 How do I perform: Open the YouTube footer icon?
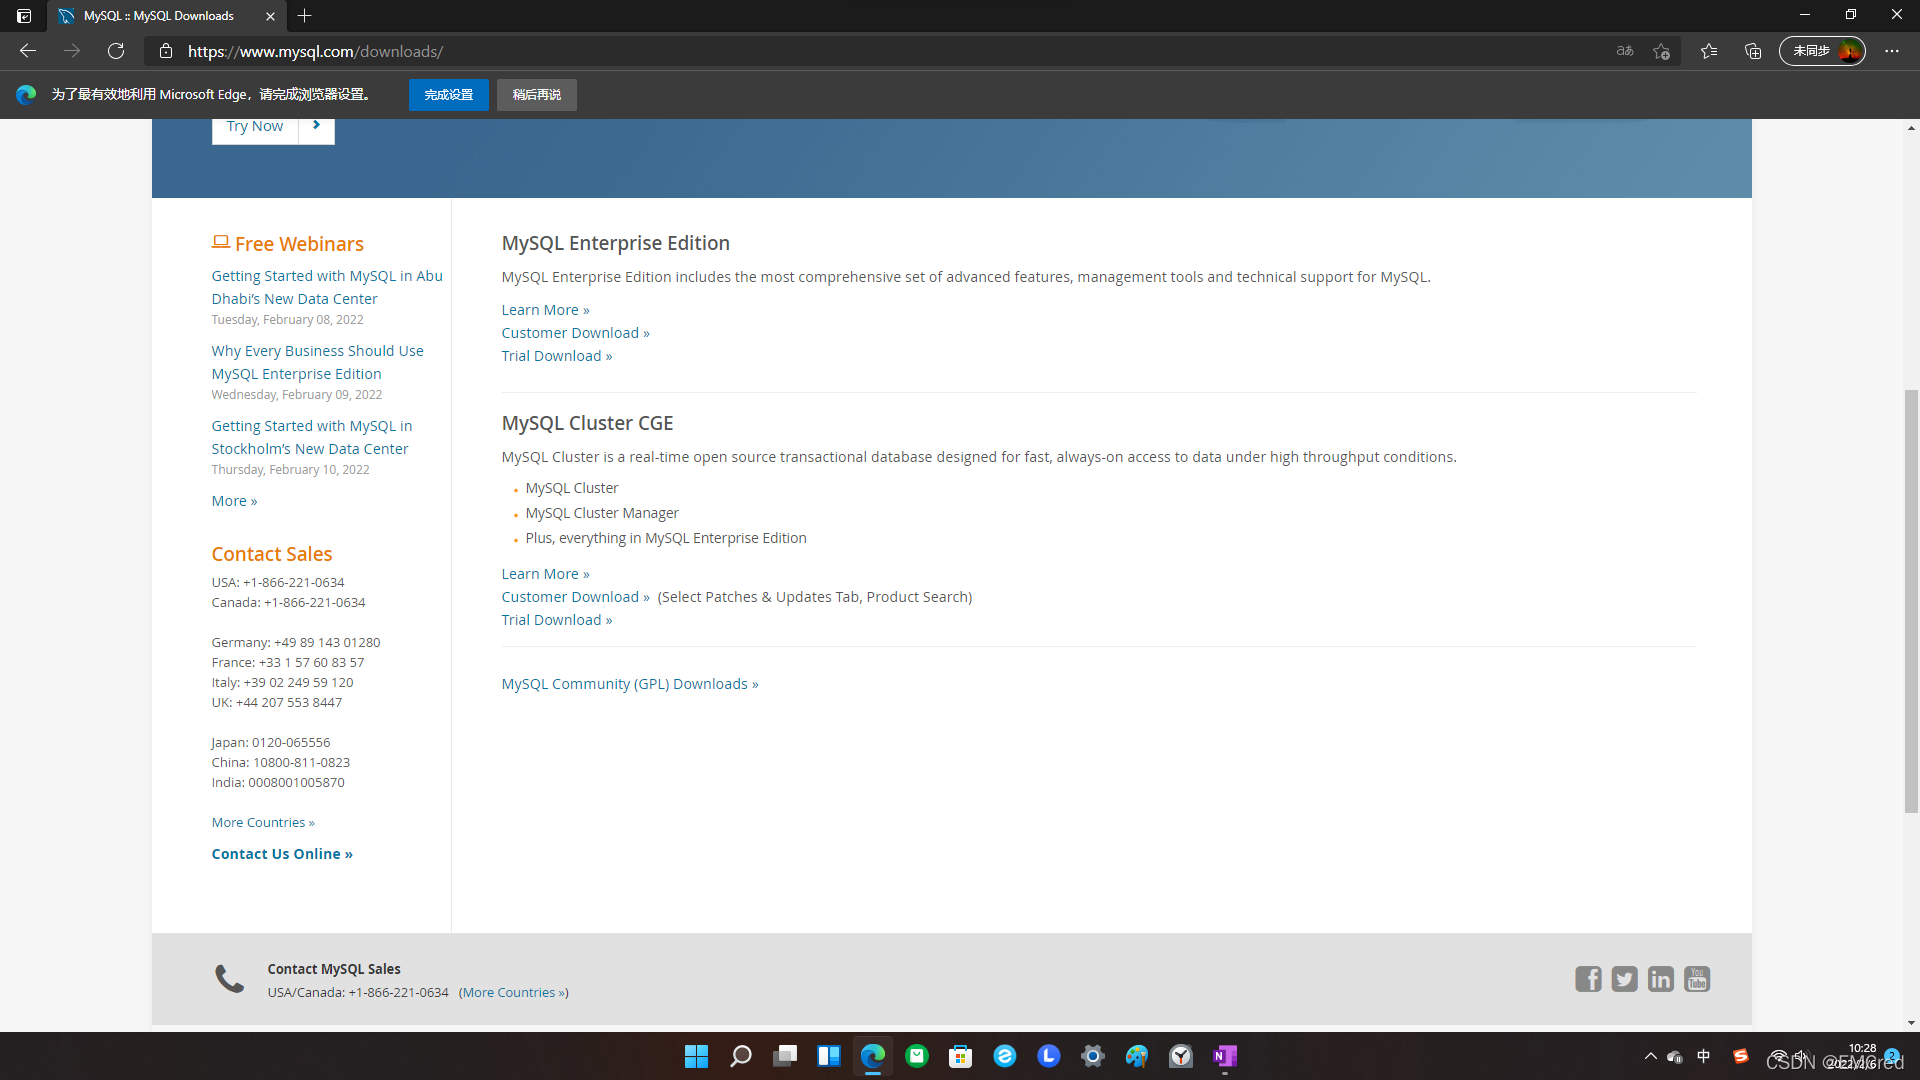1697,979
